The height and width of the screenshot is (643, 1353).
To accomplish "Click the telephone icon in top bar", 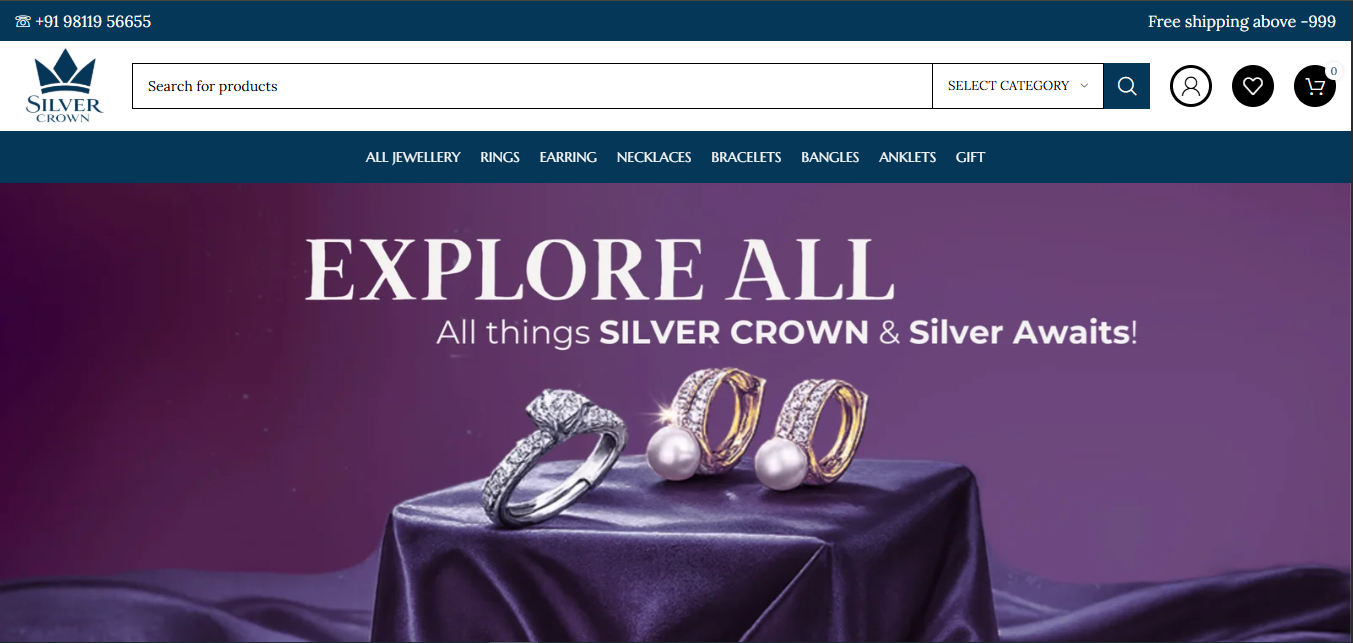I will [23, 21].
